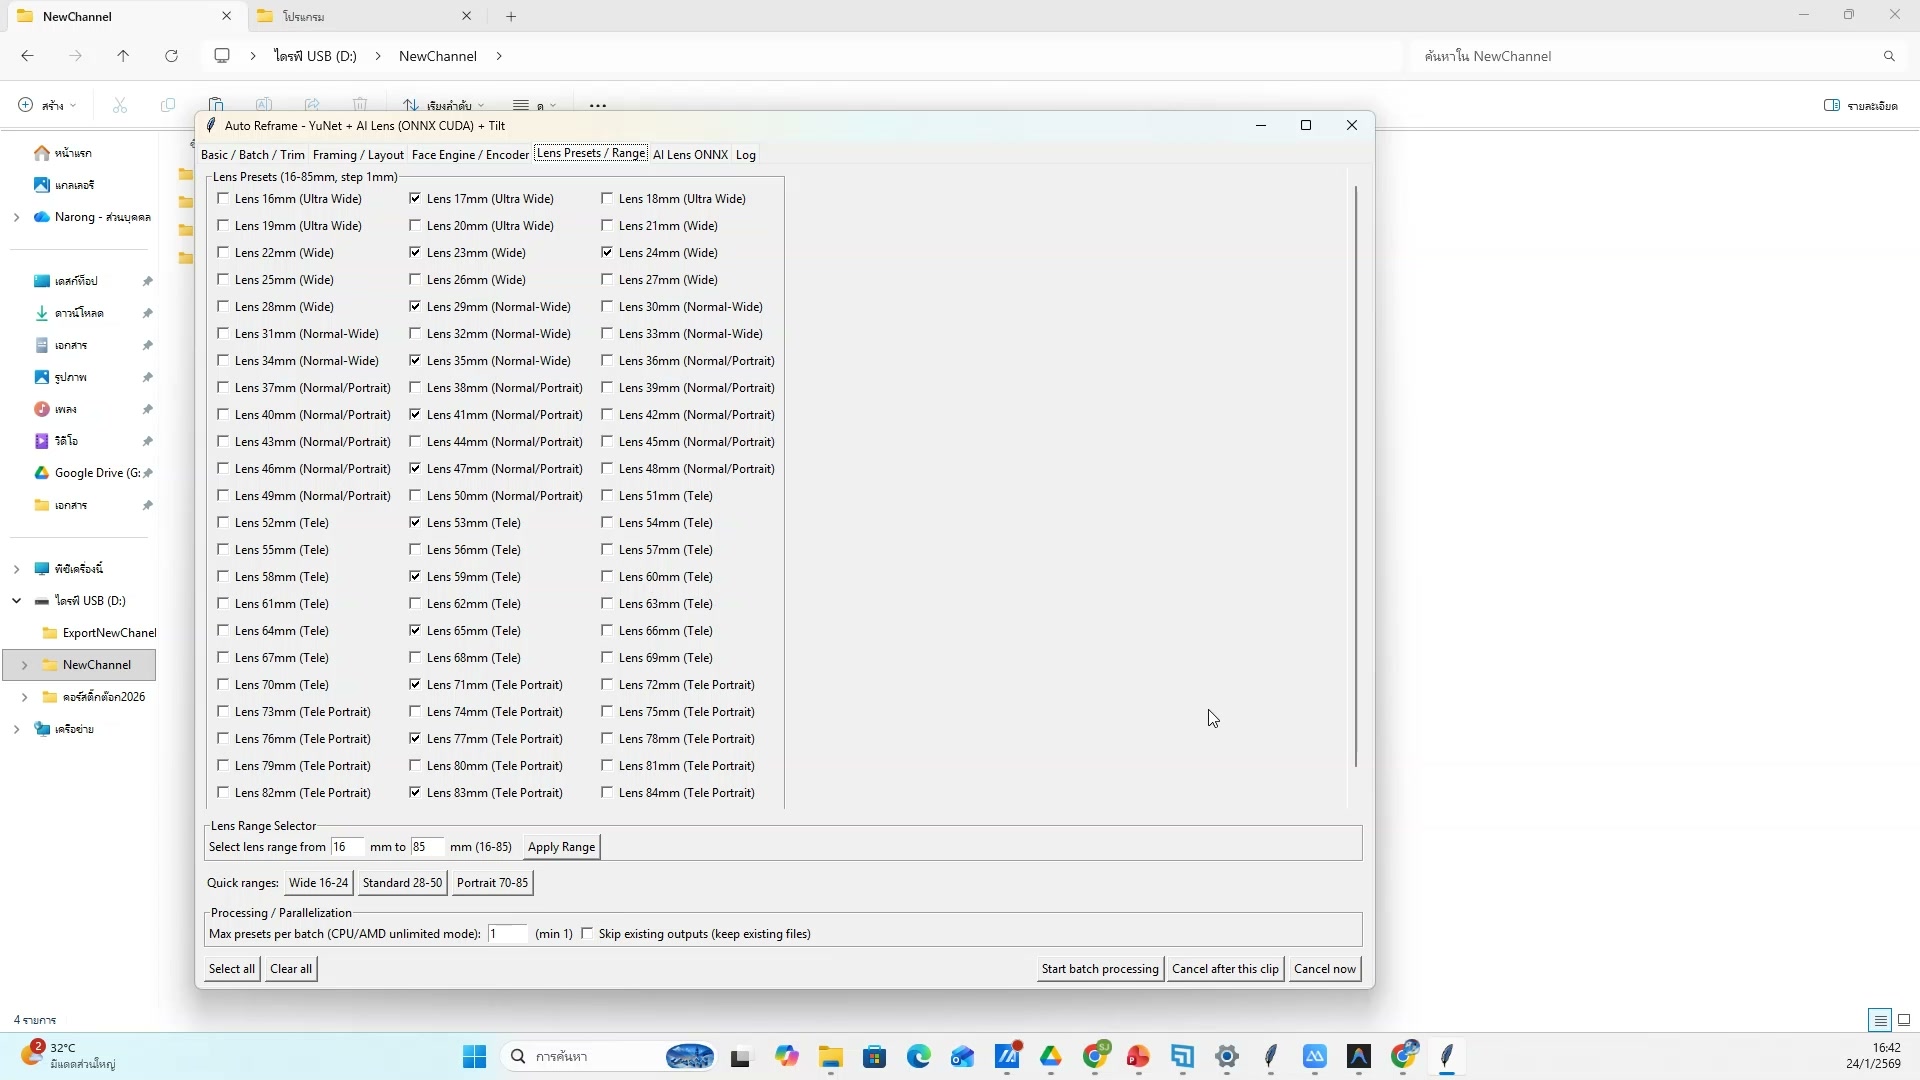Open Microsoft Store from the taskbar
Viewport: 1920px width, 1080px height.
tap(875, 1057)
